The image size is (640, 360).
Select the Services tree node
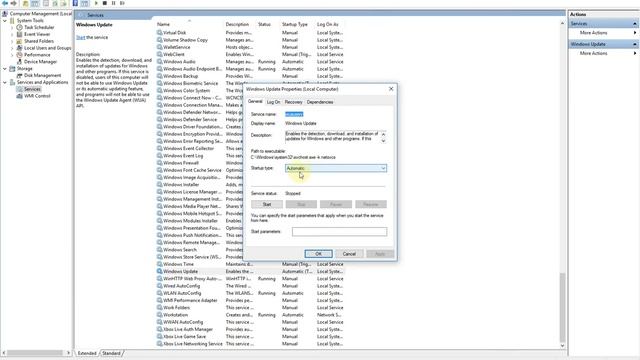32,89
